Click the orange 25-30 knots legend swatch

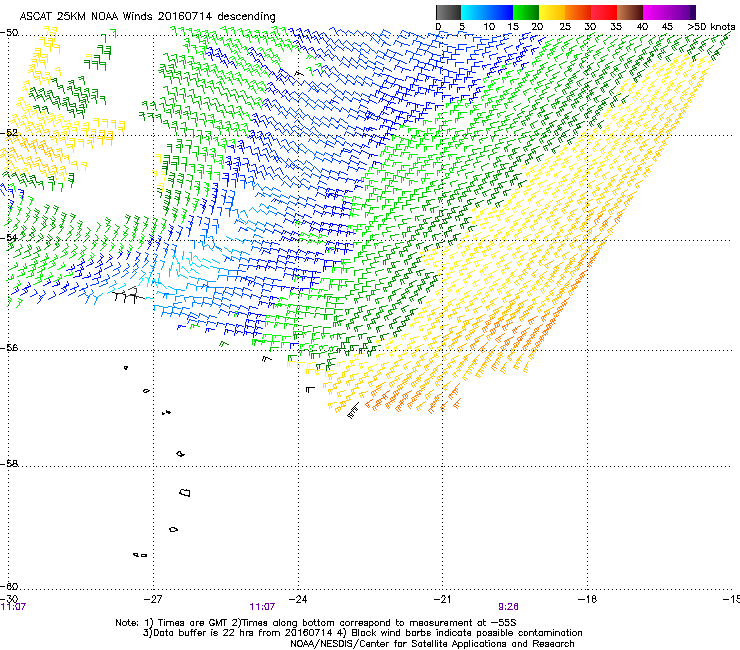[578, 12]
